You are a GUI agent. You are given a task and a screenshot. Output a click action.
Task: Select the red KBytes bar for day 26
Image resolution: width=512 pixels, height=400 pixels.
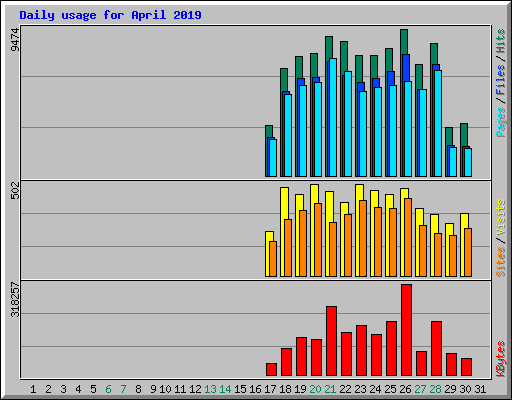coord(406,330)
